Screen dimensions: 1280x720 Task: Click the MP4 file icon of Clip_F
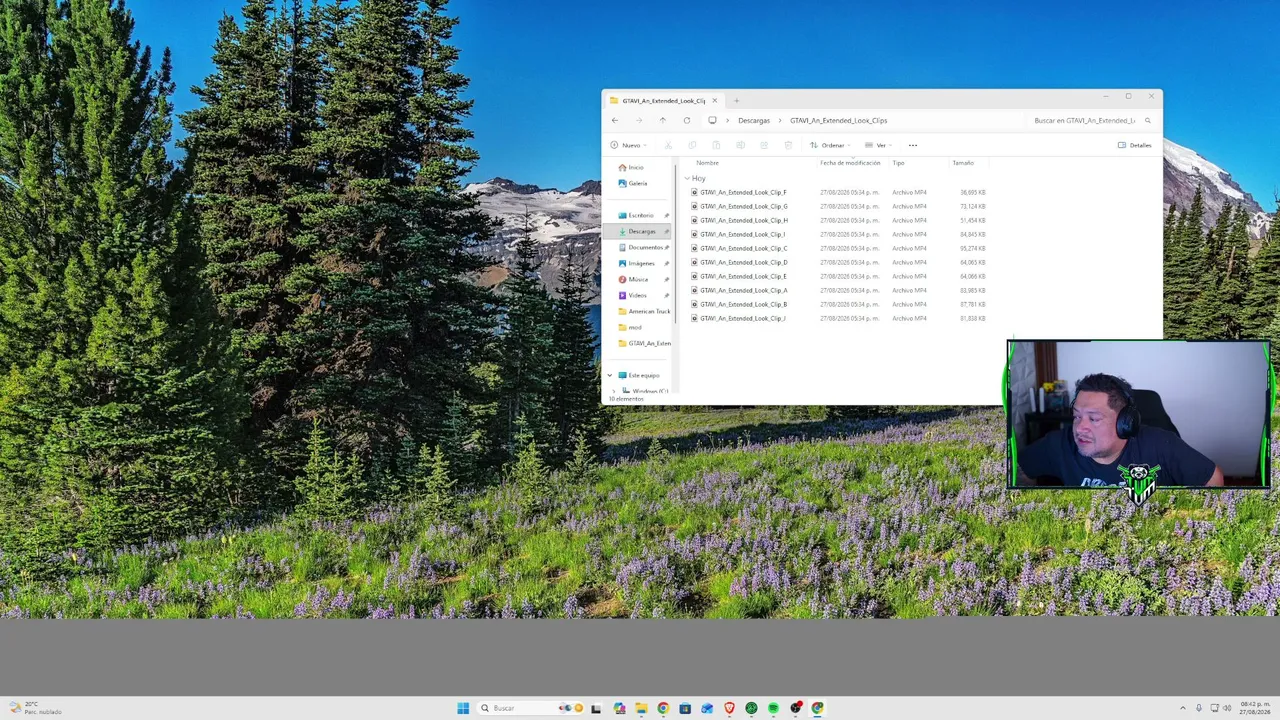coord(694,192)
